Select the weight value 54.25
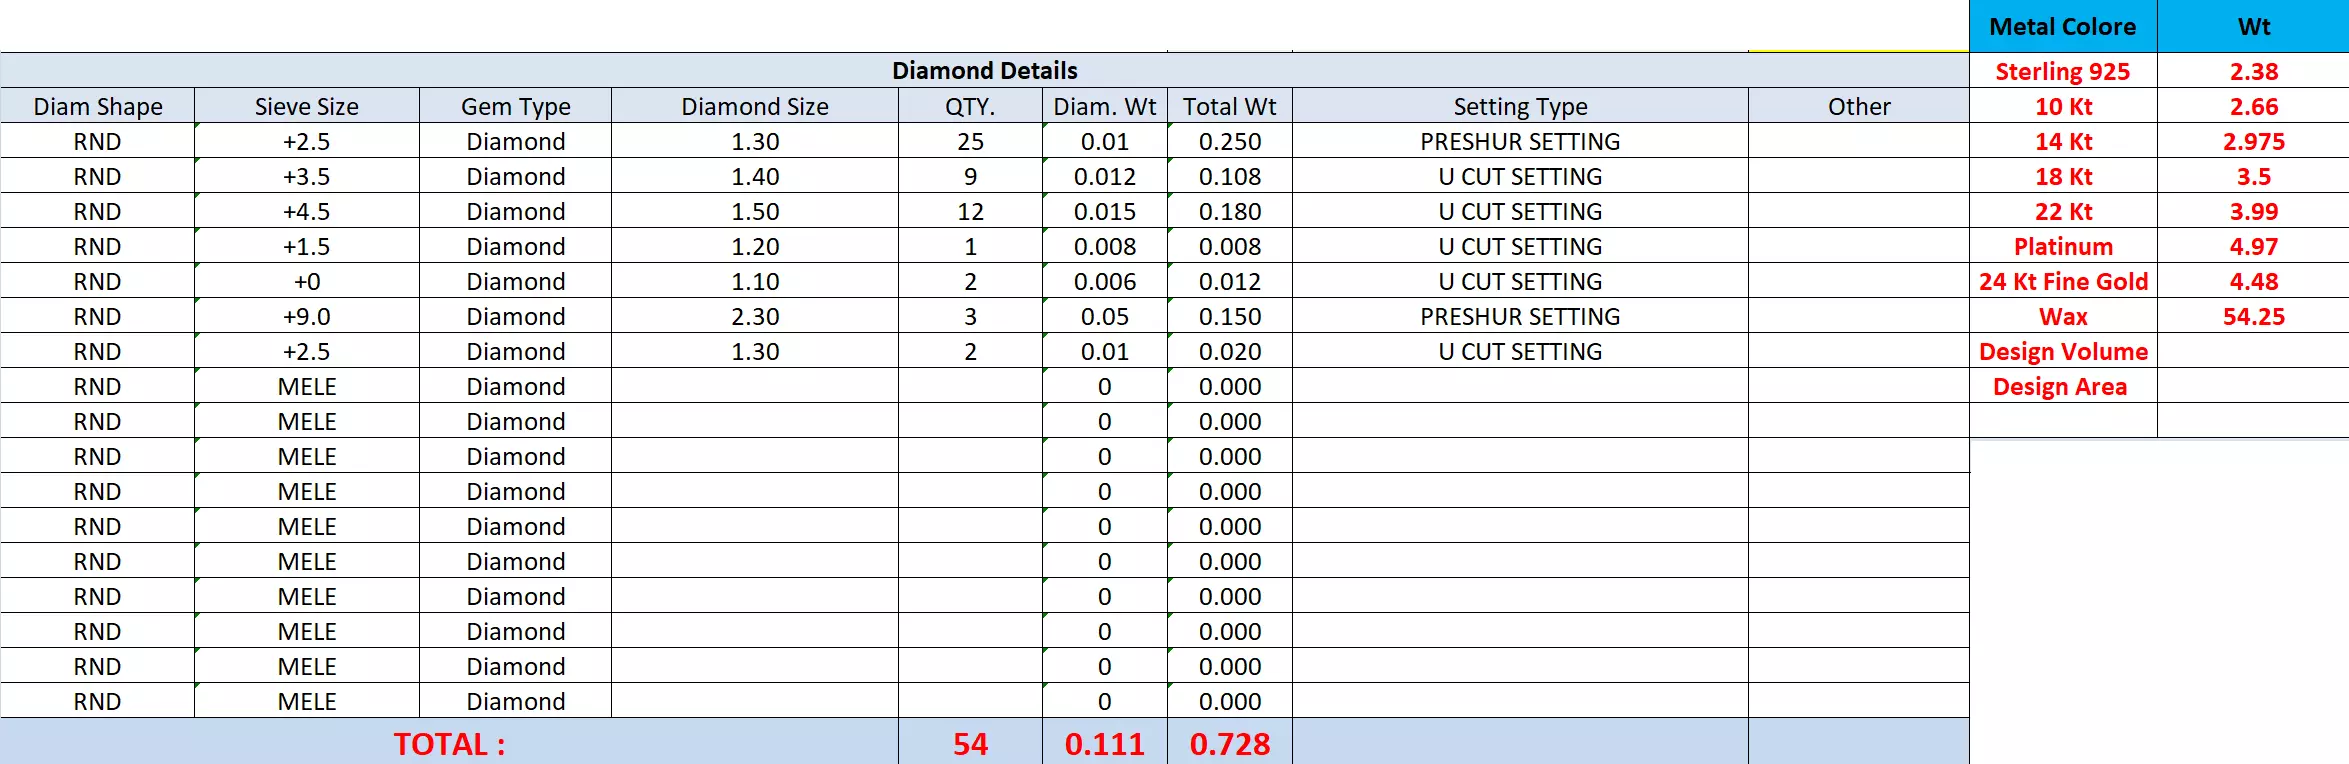 pos(2254,316)
